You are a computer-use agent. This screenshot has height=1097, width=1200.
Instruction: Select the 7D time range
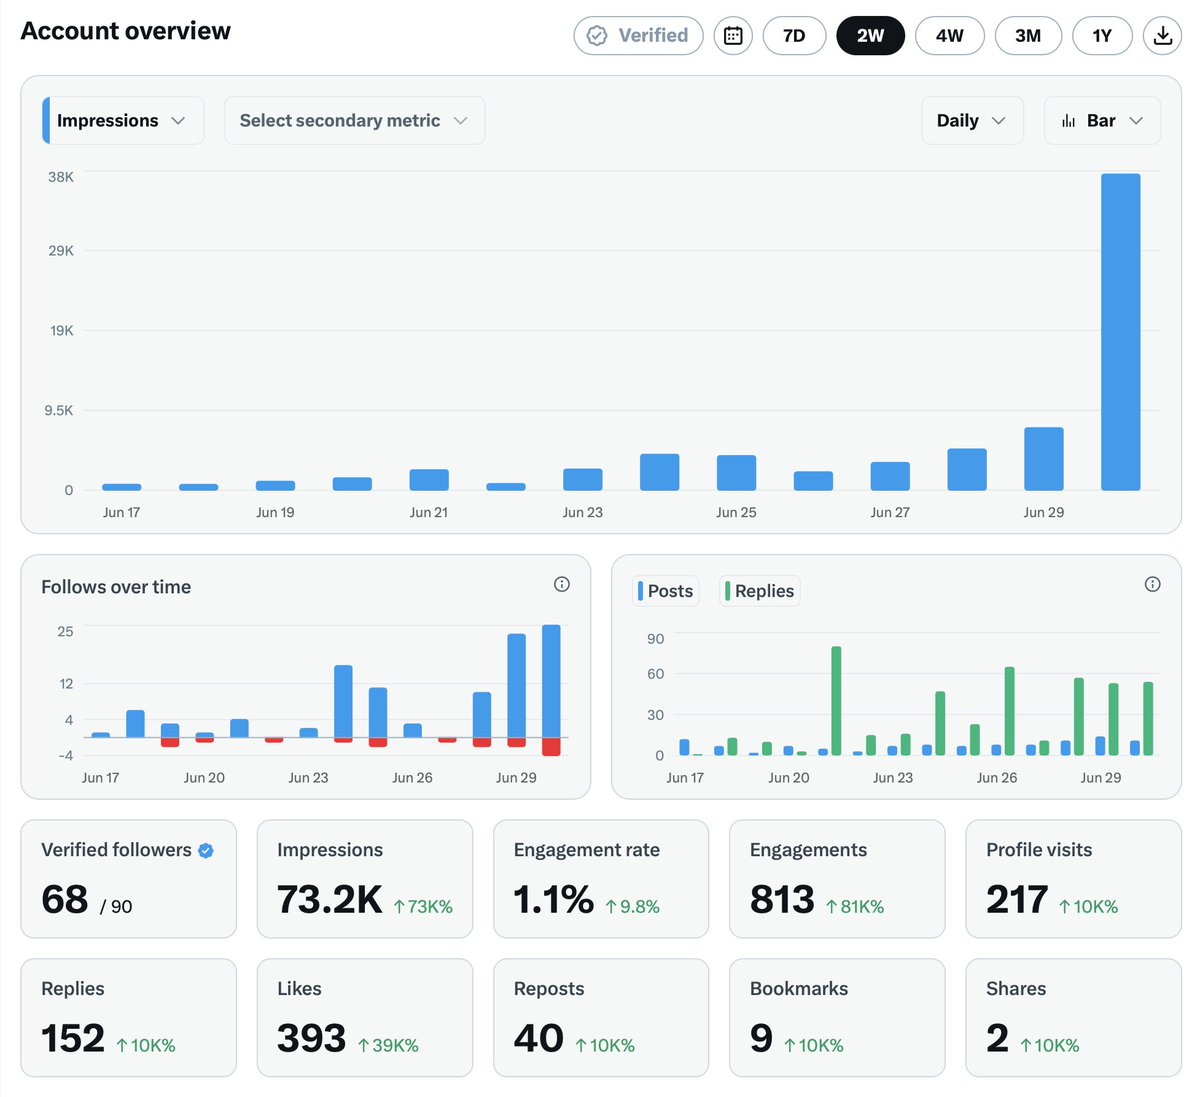point(794,36)
